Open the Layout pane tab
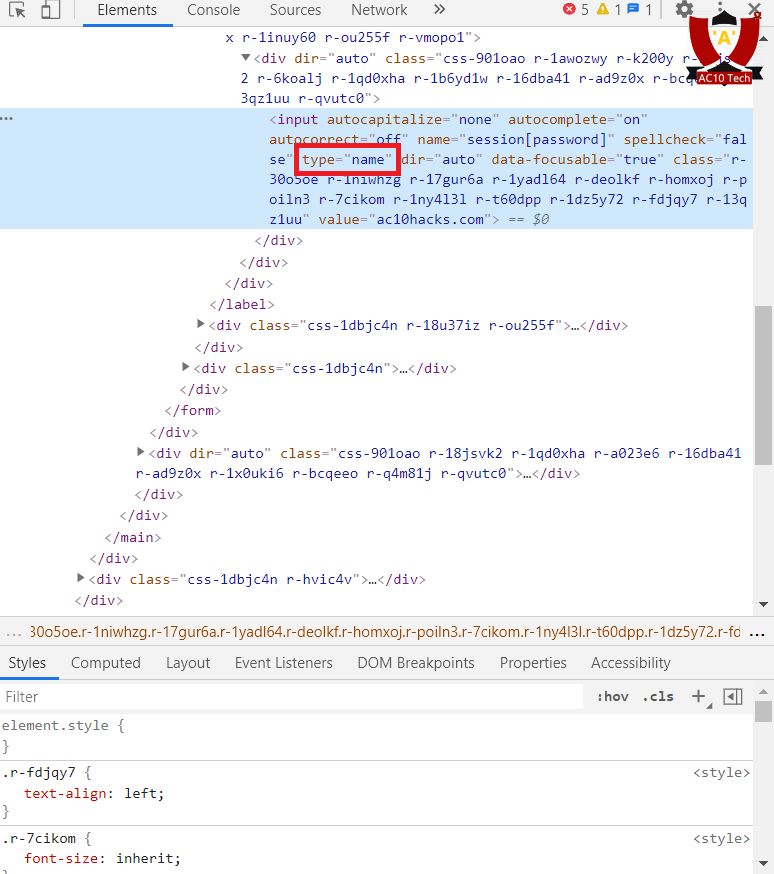 click(188, 663)
